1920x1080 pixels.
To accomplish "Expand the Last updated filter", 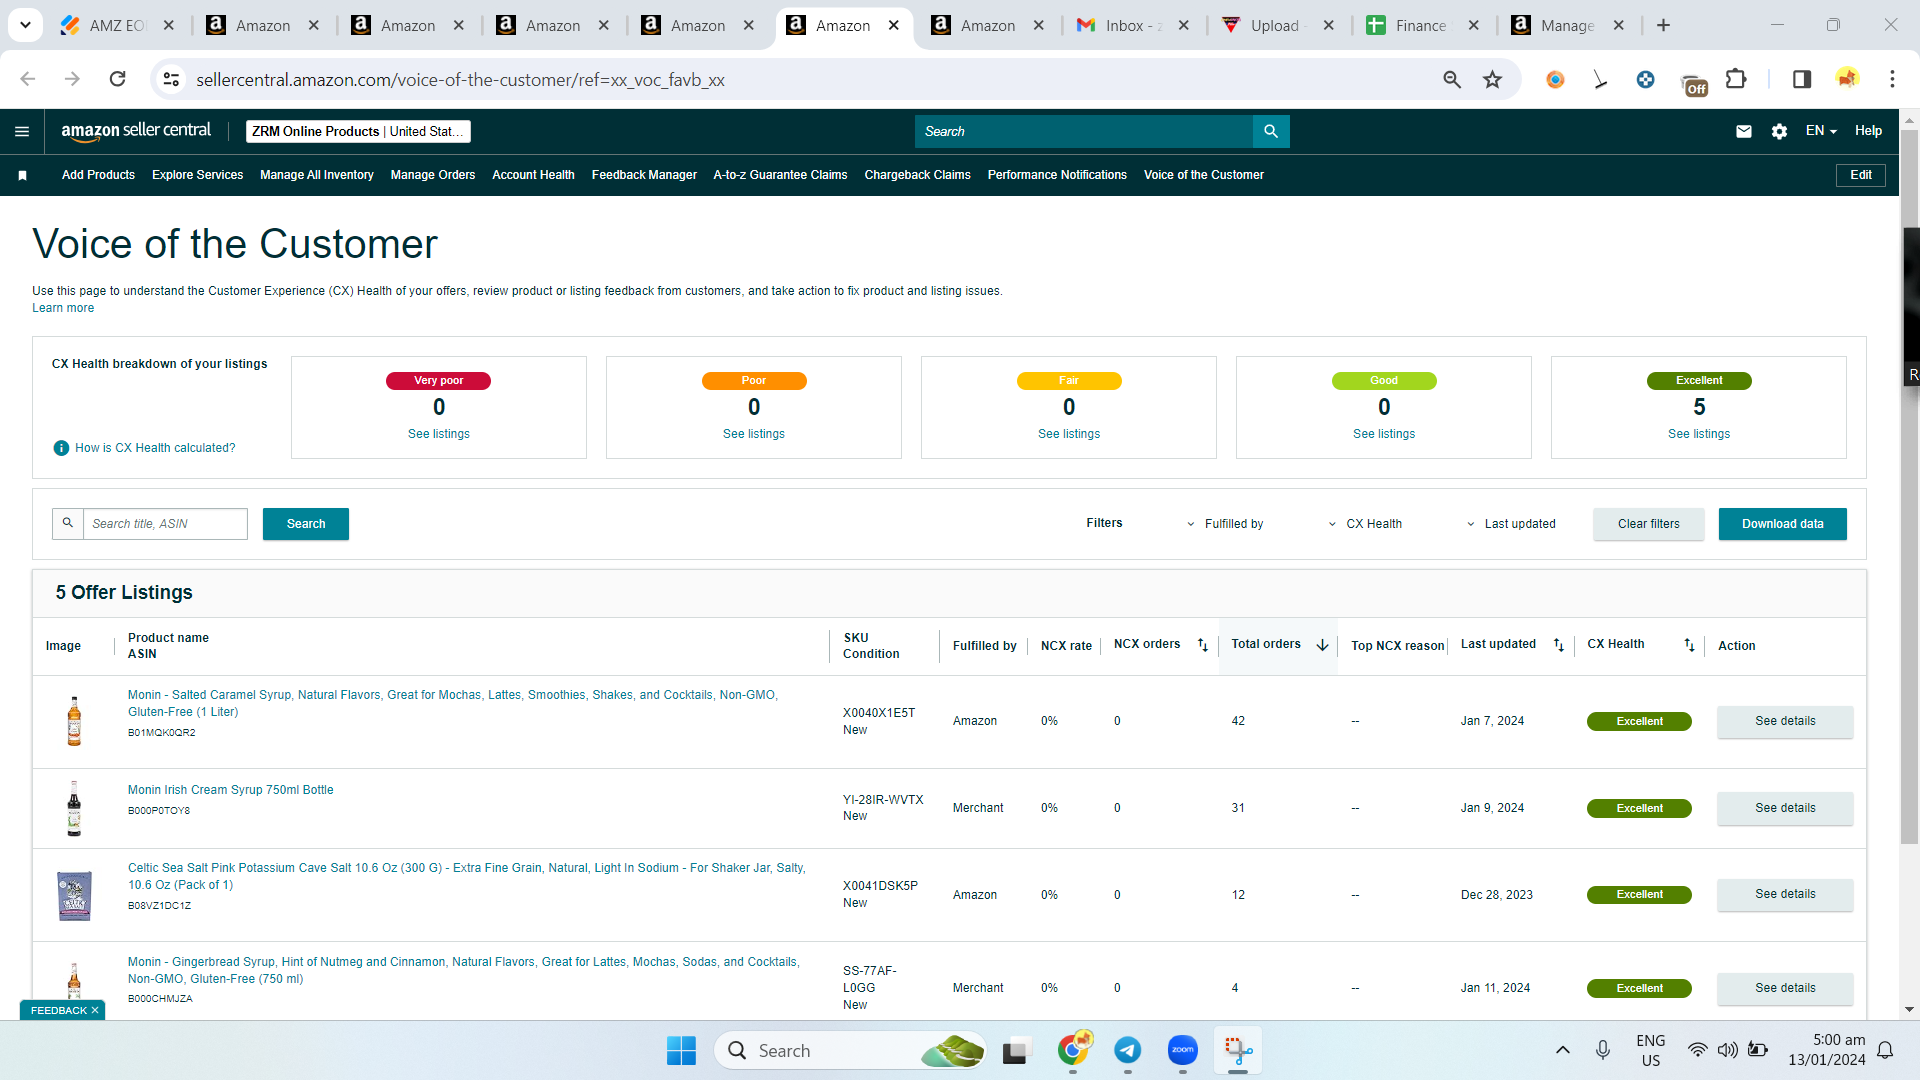I will (1511, 524).
